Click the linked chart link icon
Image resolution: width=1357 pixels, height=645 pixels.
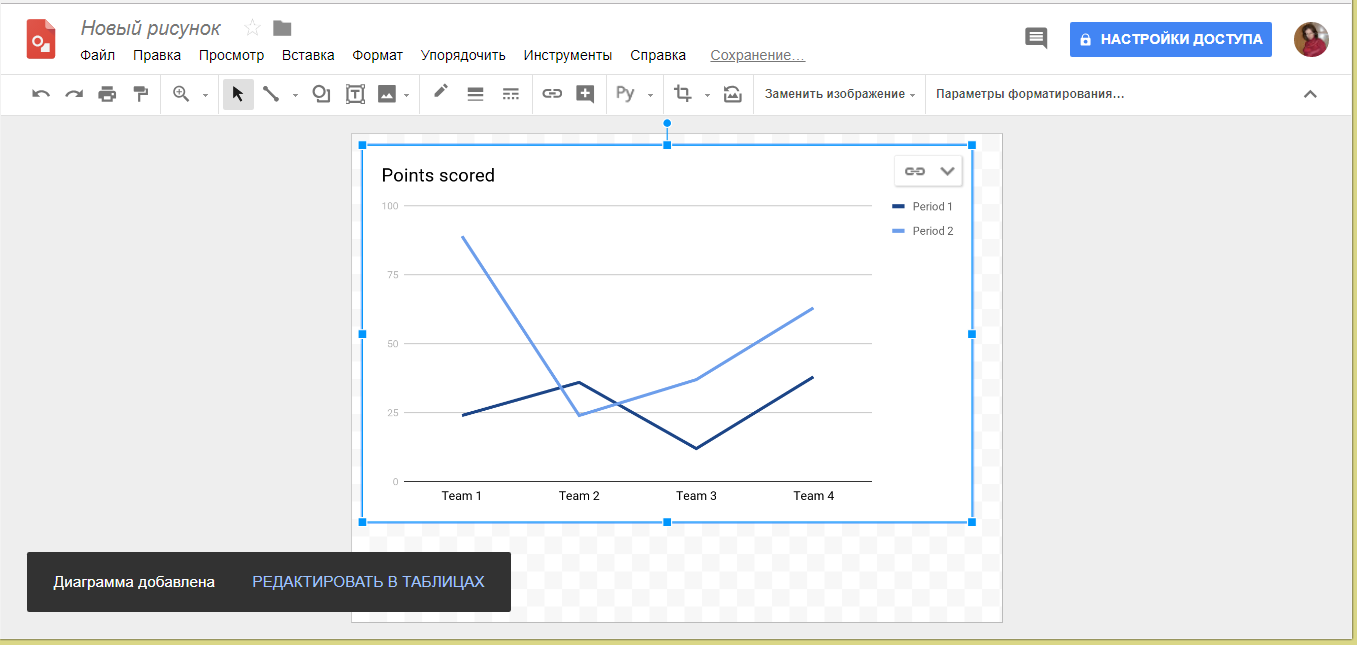914,171
